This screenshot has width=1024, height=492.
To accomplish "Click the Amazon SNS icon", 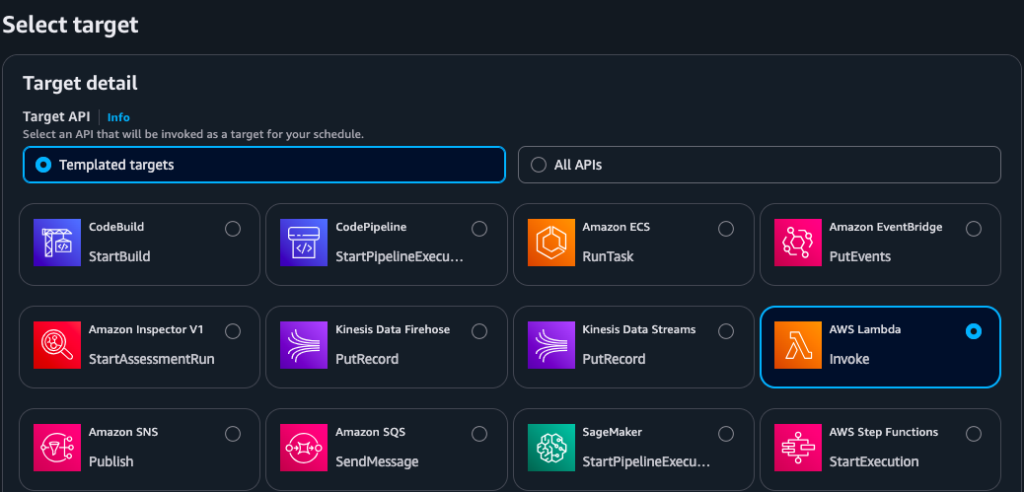I will (x=58, y=448).
